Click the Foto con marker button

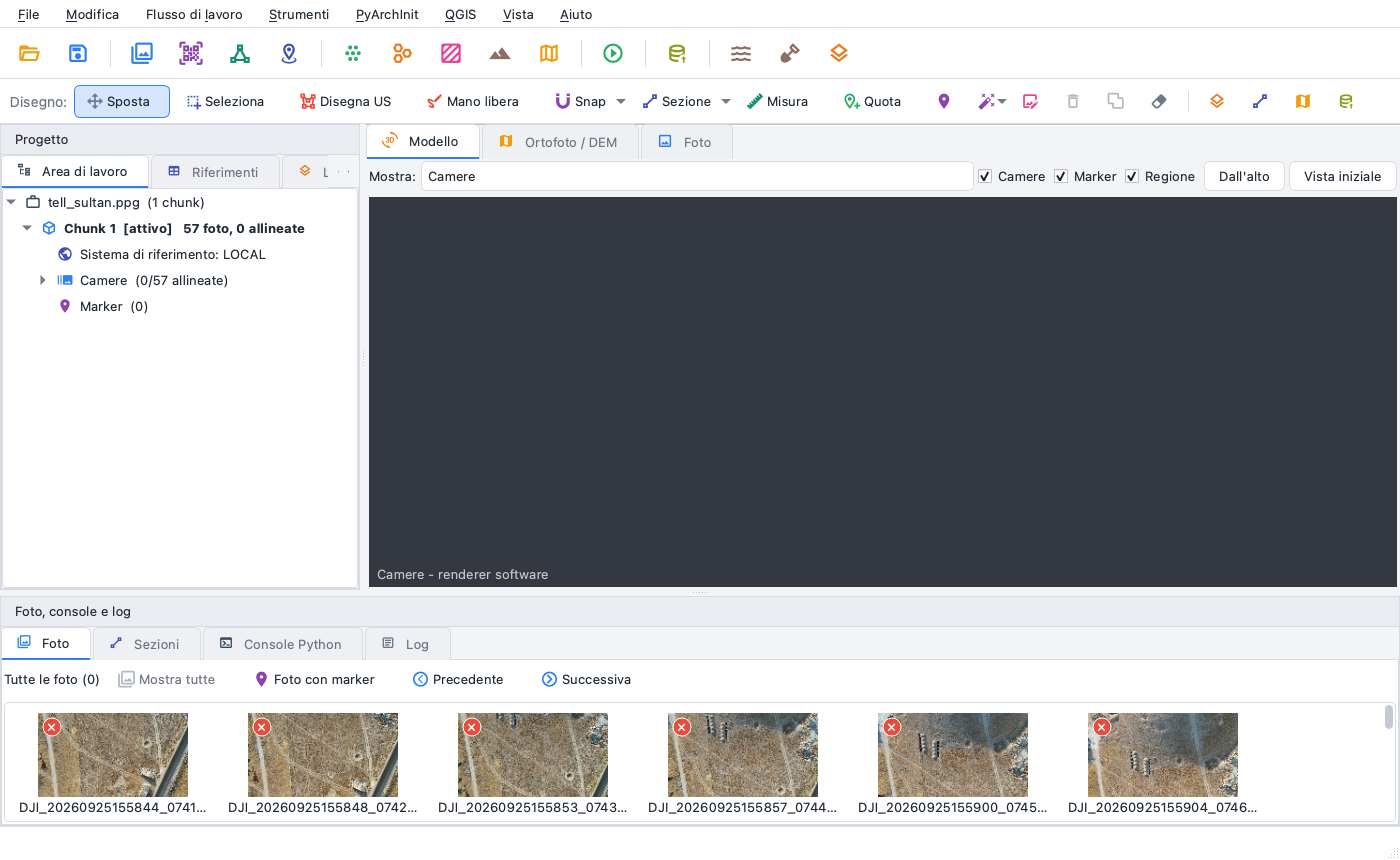(315, 679)
